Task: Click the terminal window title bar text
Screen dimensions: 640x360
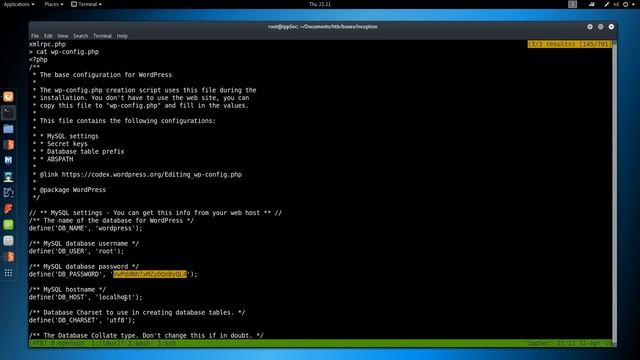Action: 322,27
